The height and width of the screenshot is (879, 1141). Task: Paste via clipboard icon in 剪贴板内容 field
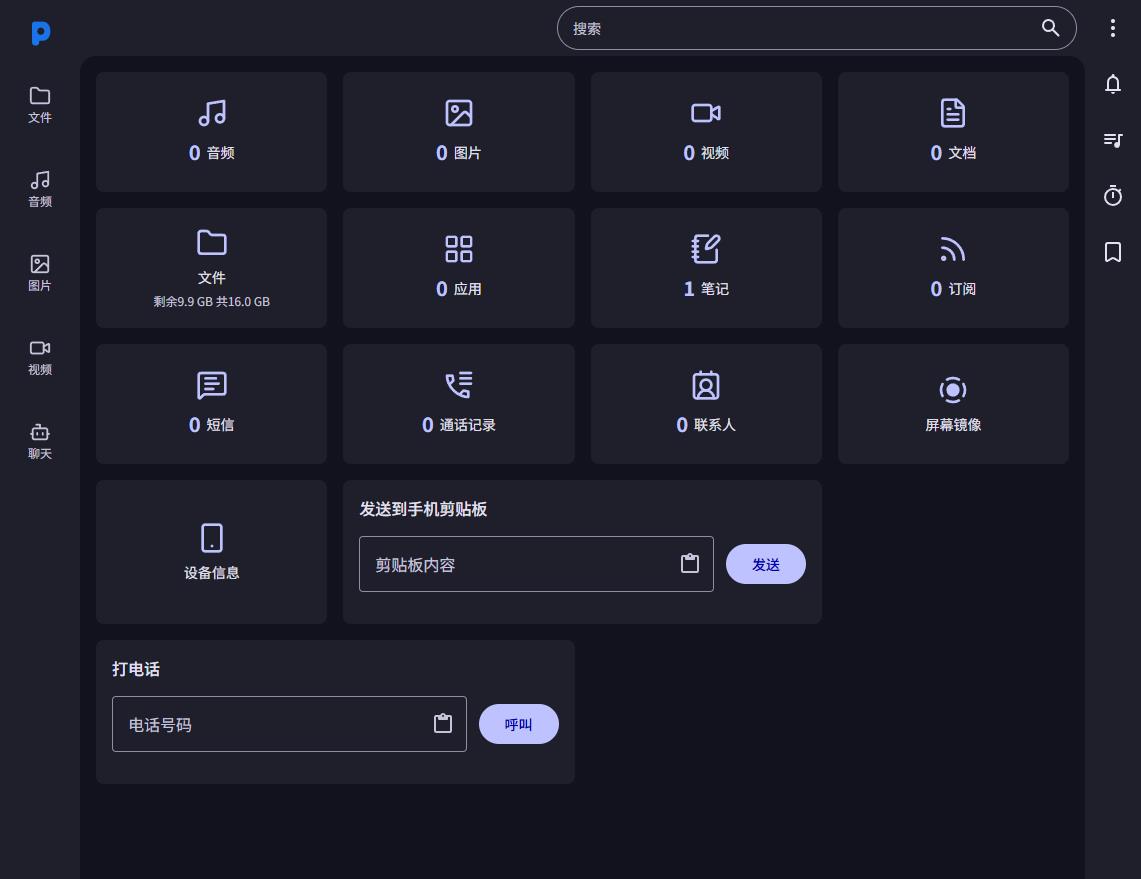(690, 563)
